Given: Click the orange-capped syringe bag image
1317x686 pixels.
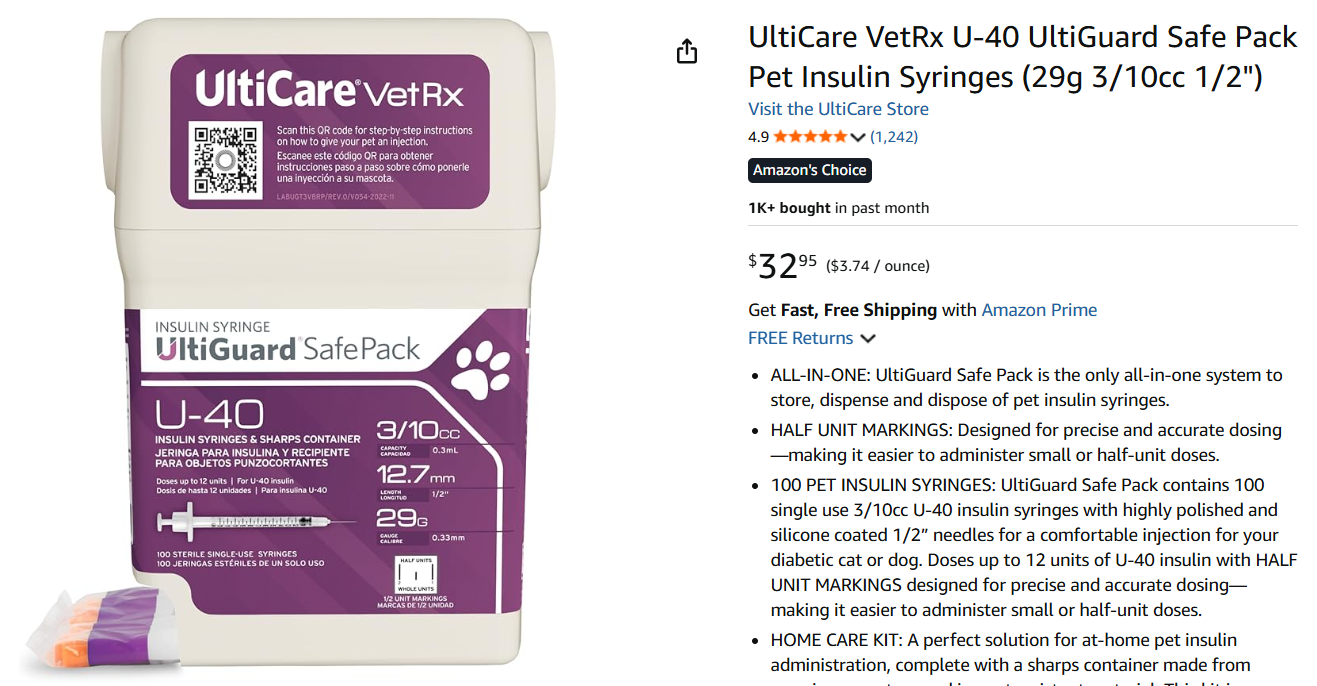Looking at the screenshot, I should (x=101, y=627).
